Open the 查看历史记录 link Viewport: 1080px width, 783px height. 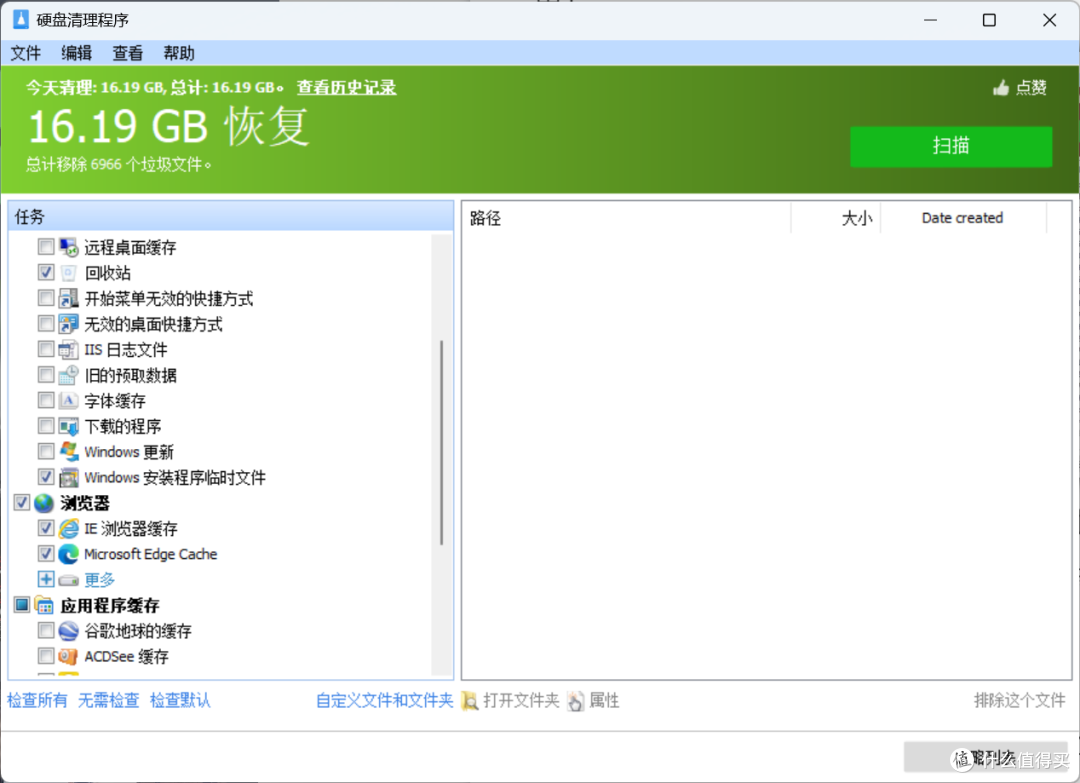coord(346,87)
